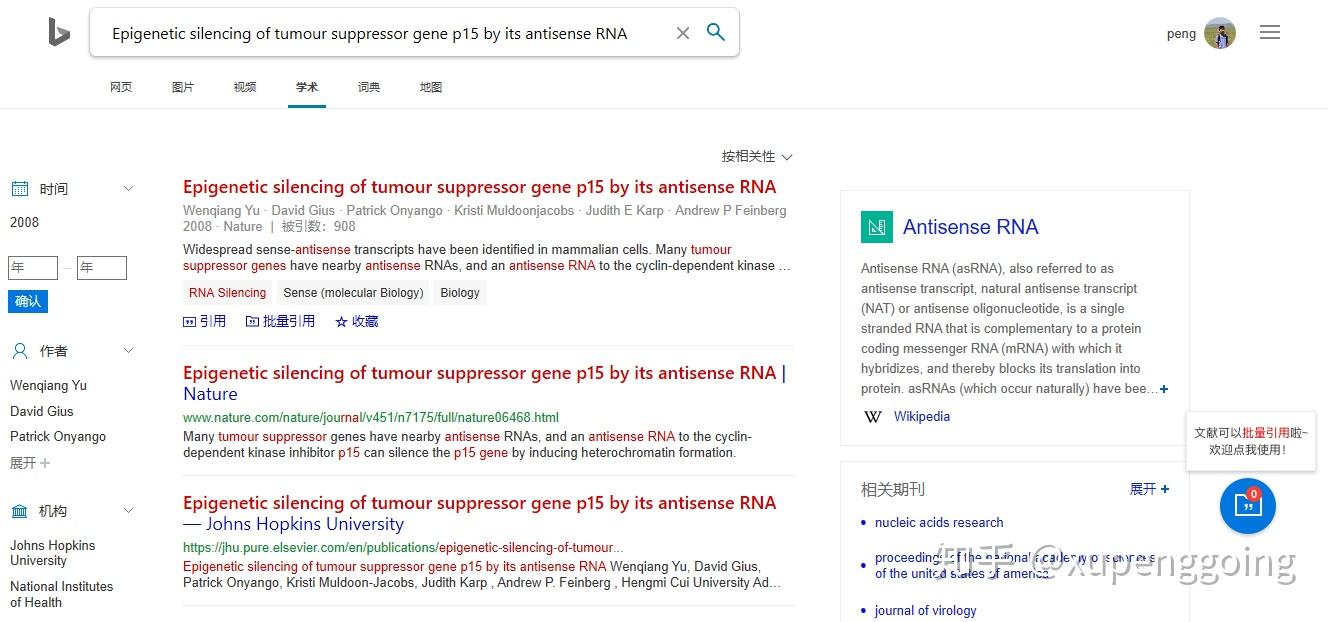Expand 相关期刊 list with 展开 +
1328x622 pixels.
(x=1149, y=489)
